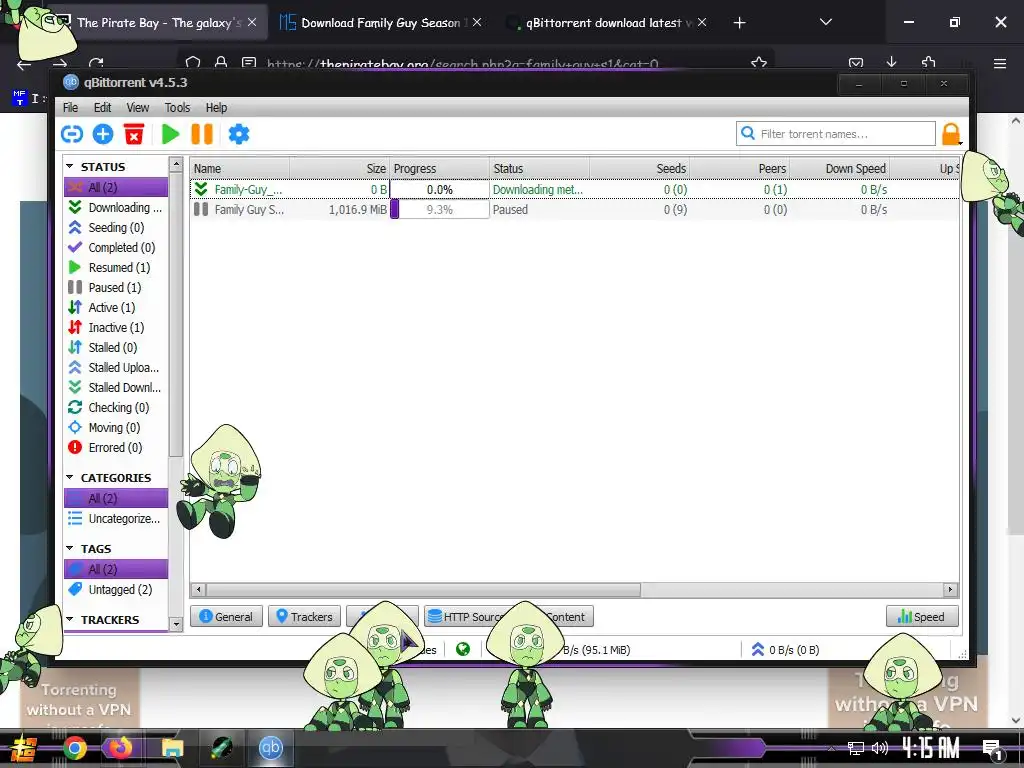Select Moving (0) filter
This screenshot has height=768, width=1024.
(116, 428)
